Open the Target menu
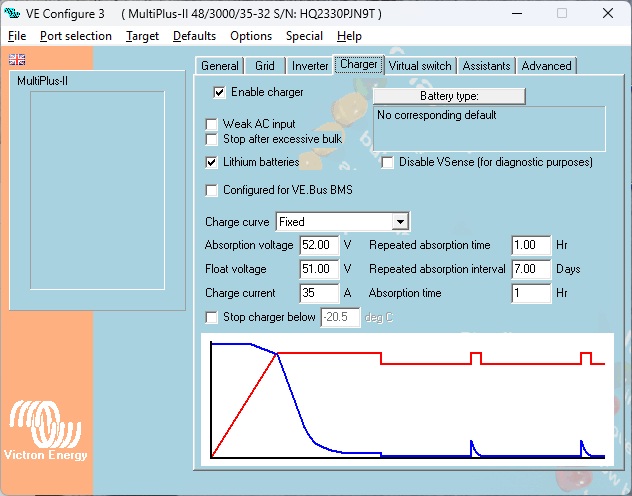Image resolution: width=632 pixels, height=496 pixels. click(142, 36)
